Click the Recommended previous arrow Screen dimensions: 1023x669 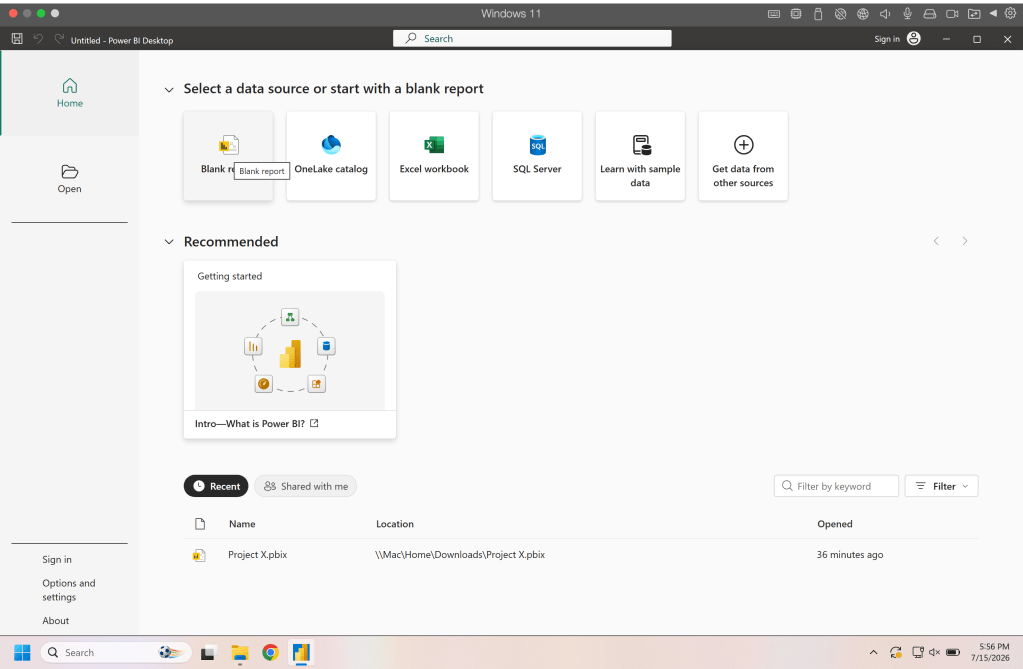tap(936, 241)
